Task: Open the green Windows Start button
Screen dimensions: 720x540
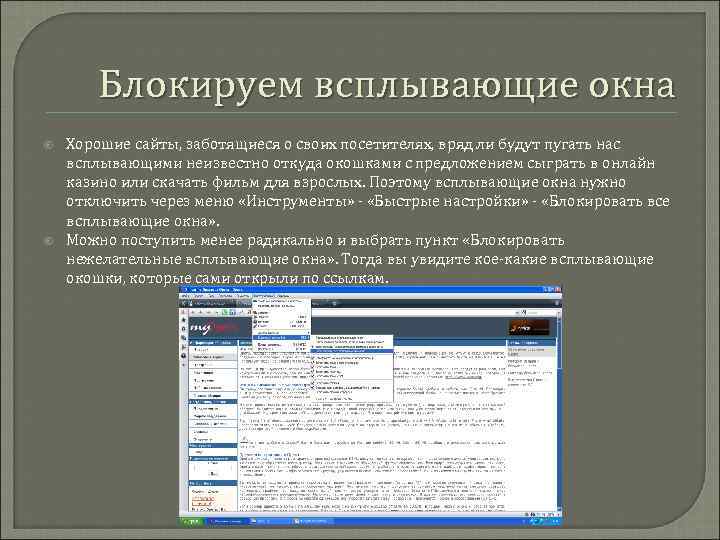Action: pos(192,522)
